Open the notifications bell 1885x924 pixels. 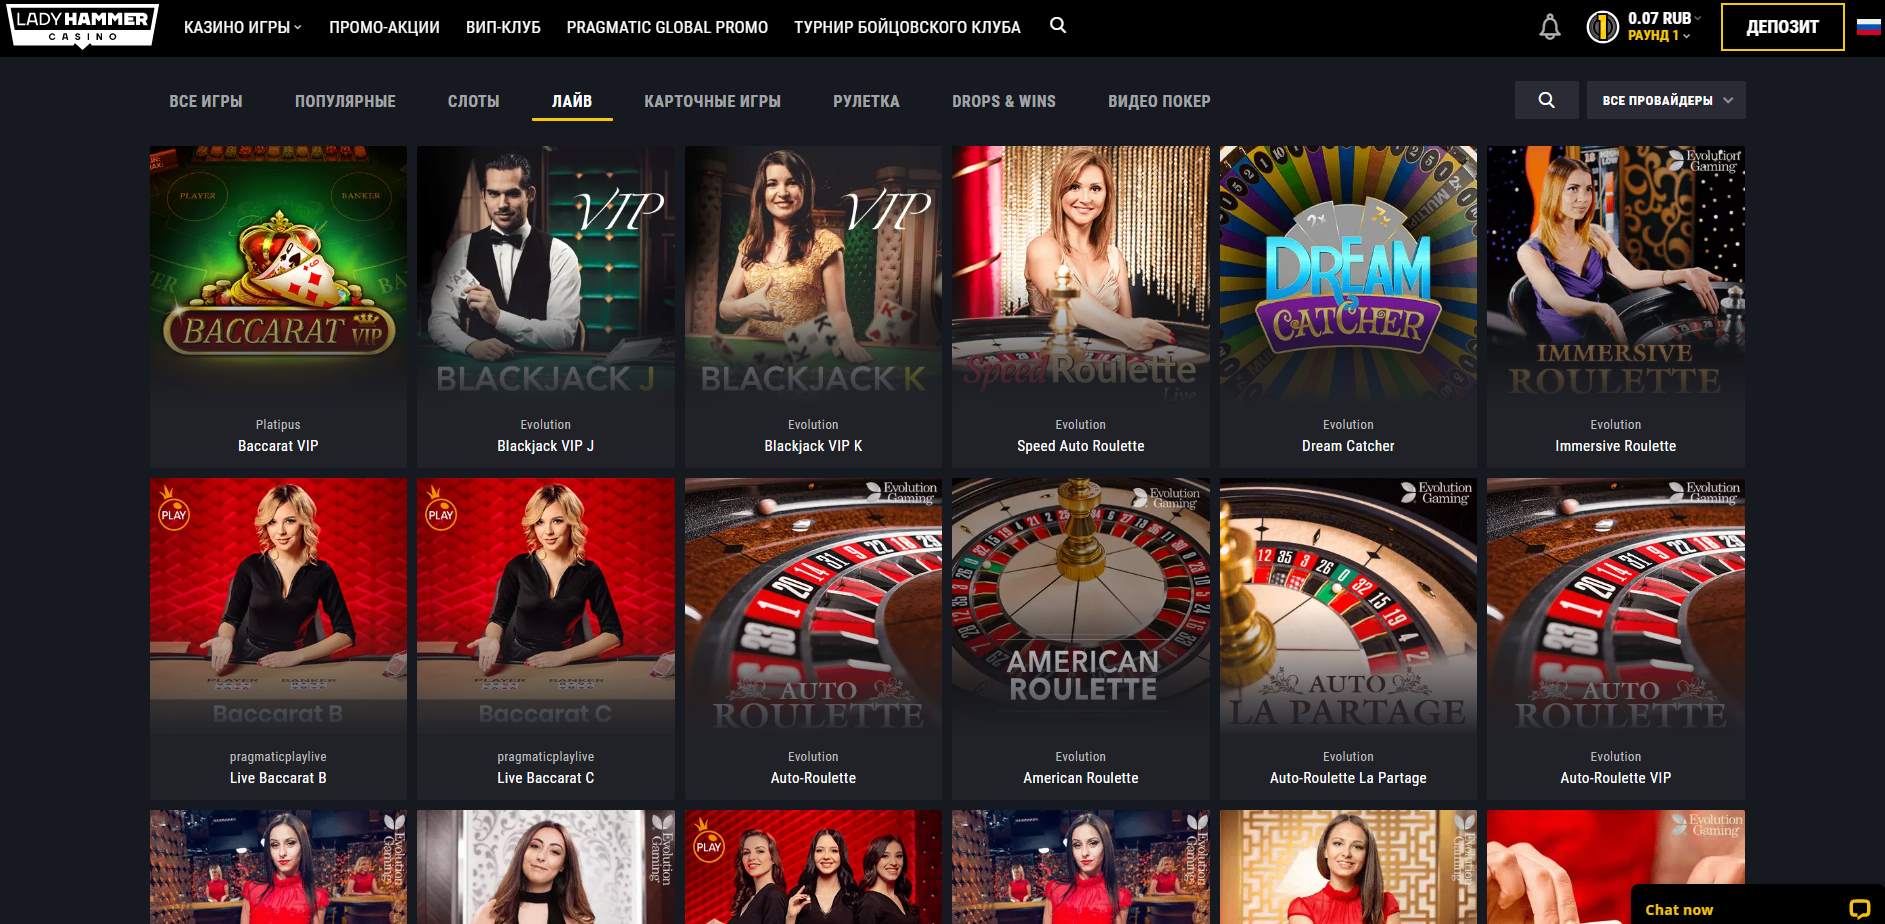coord(1549,27)
